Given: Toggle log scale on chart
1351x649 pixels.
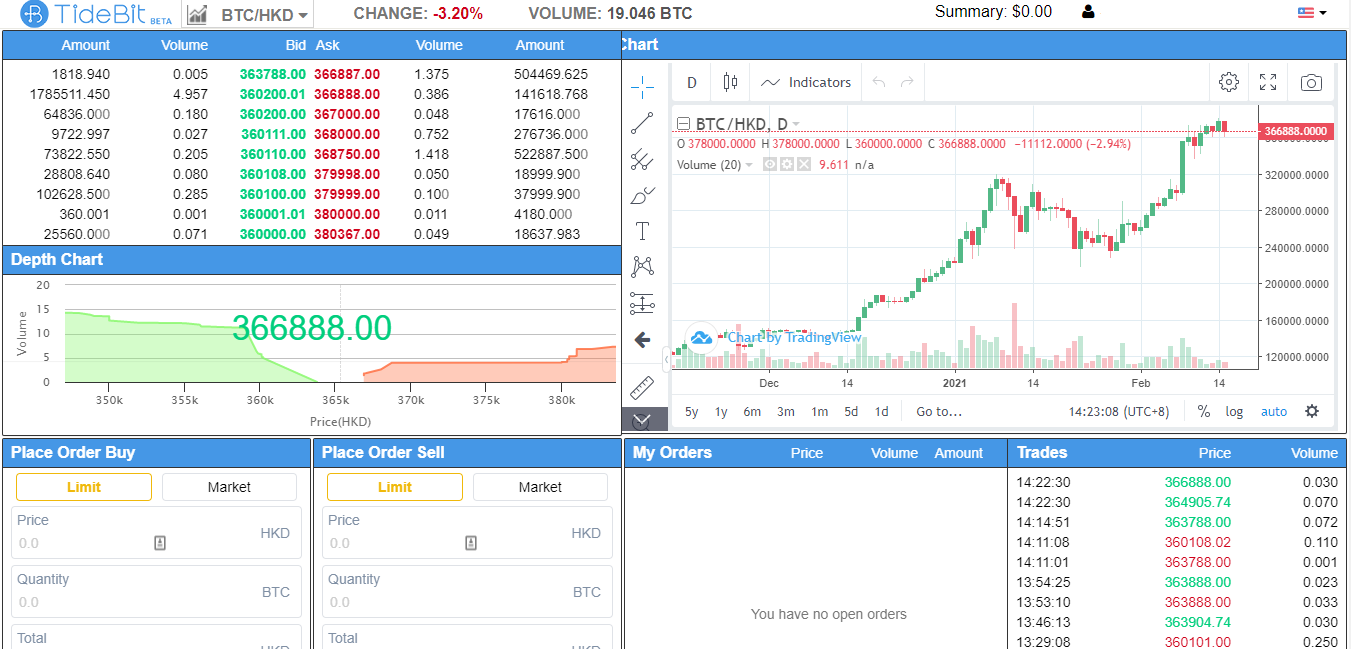Looking at the screenshot, I should 1235,411.
